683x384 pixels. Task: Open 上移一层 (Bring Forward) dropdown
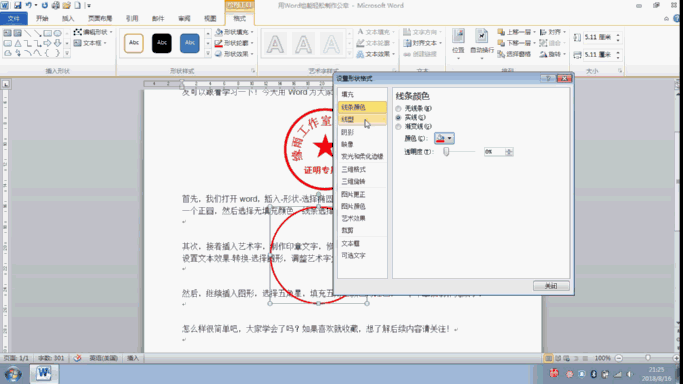pyautogui.click(x=517, y=32)
